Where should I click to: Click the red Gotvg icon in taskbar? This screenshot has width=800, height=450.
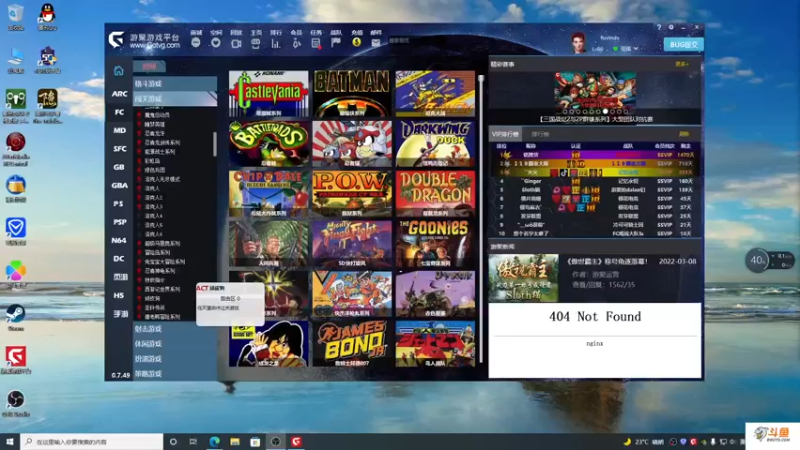[296, 441]
